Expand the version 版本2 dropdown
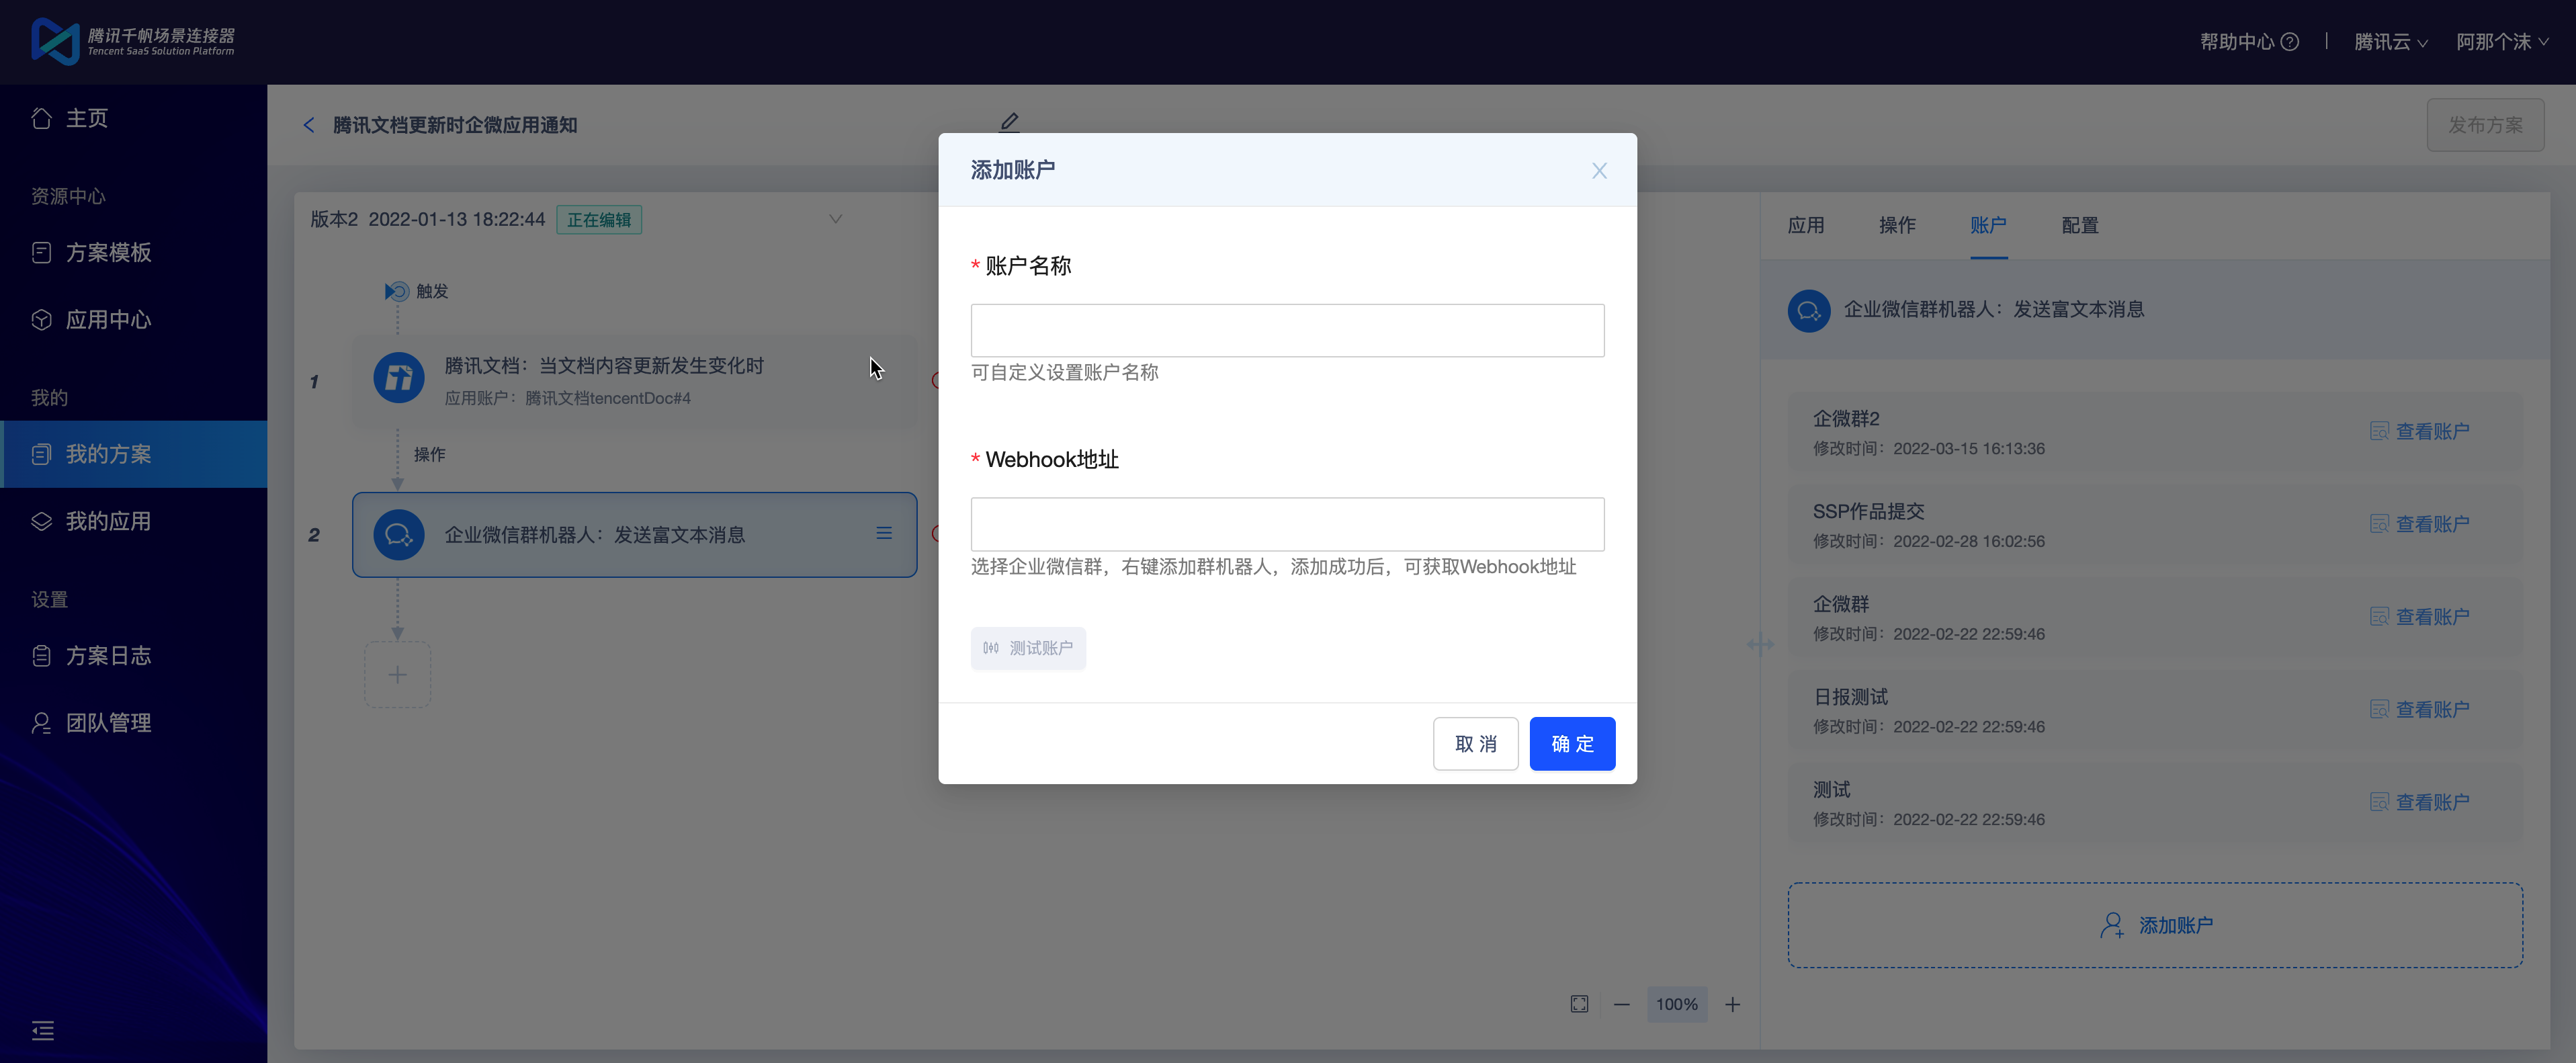This screenshot has width=2576, height=1063. click(835, 219)
